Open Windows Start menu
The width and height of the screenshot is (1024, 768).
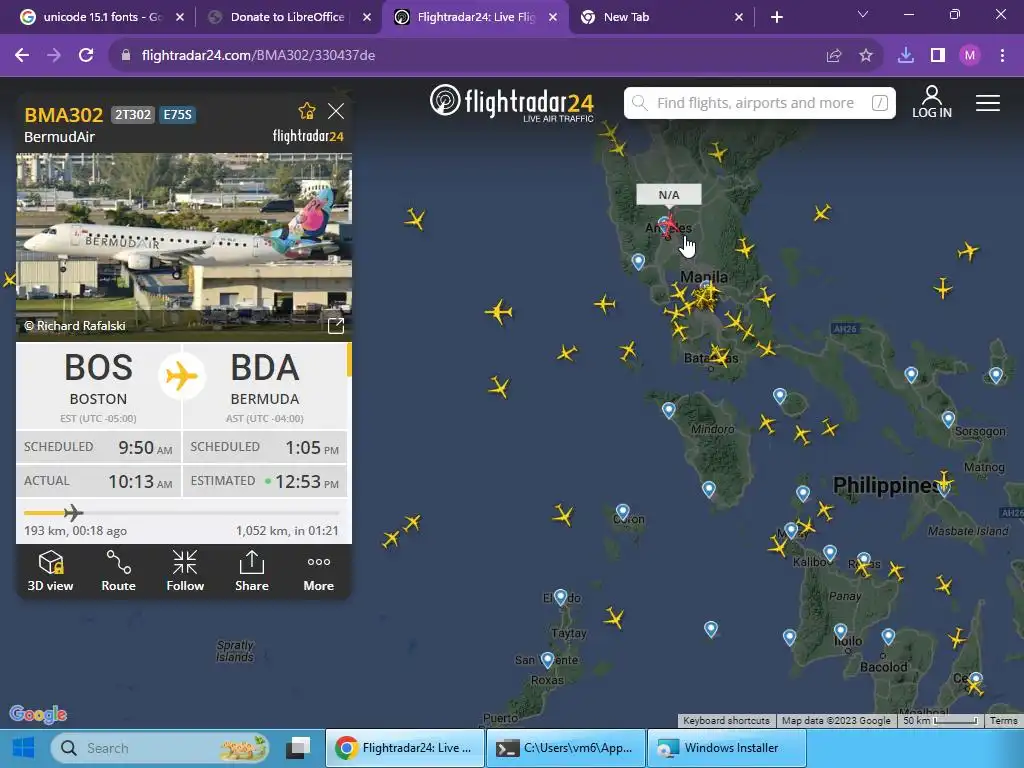click(24, 748)
